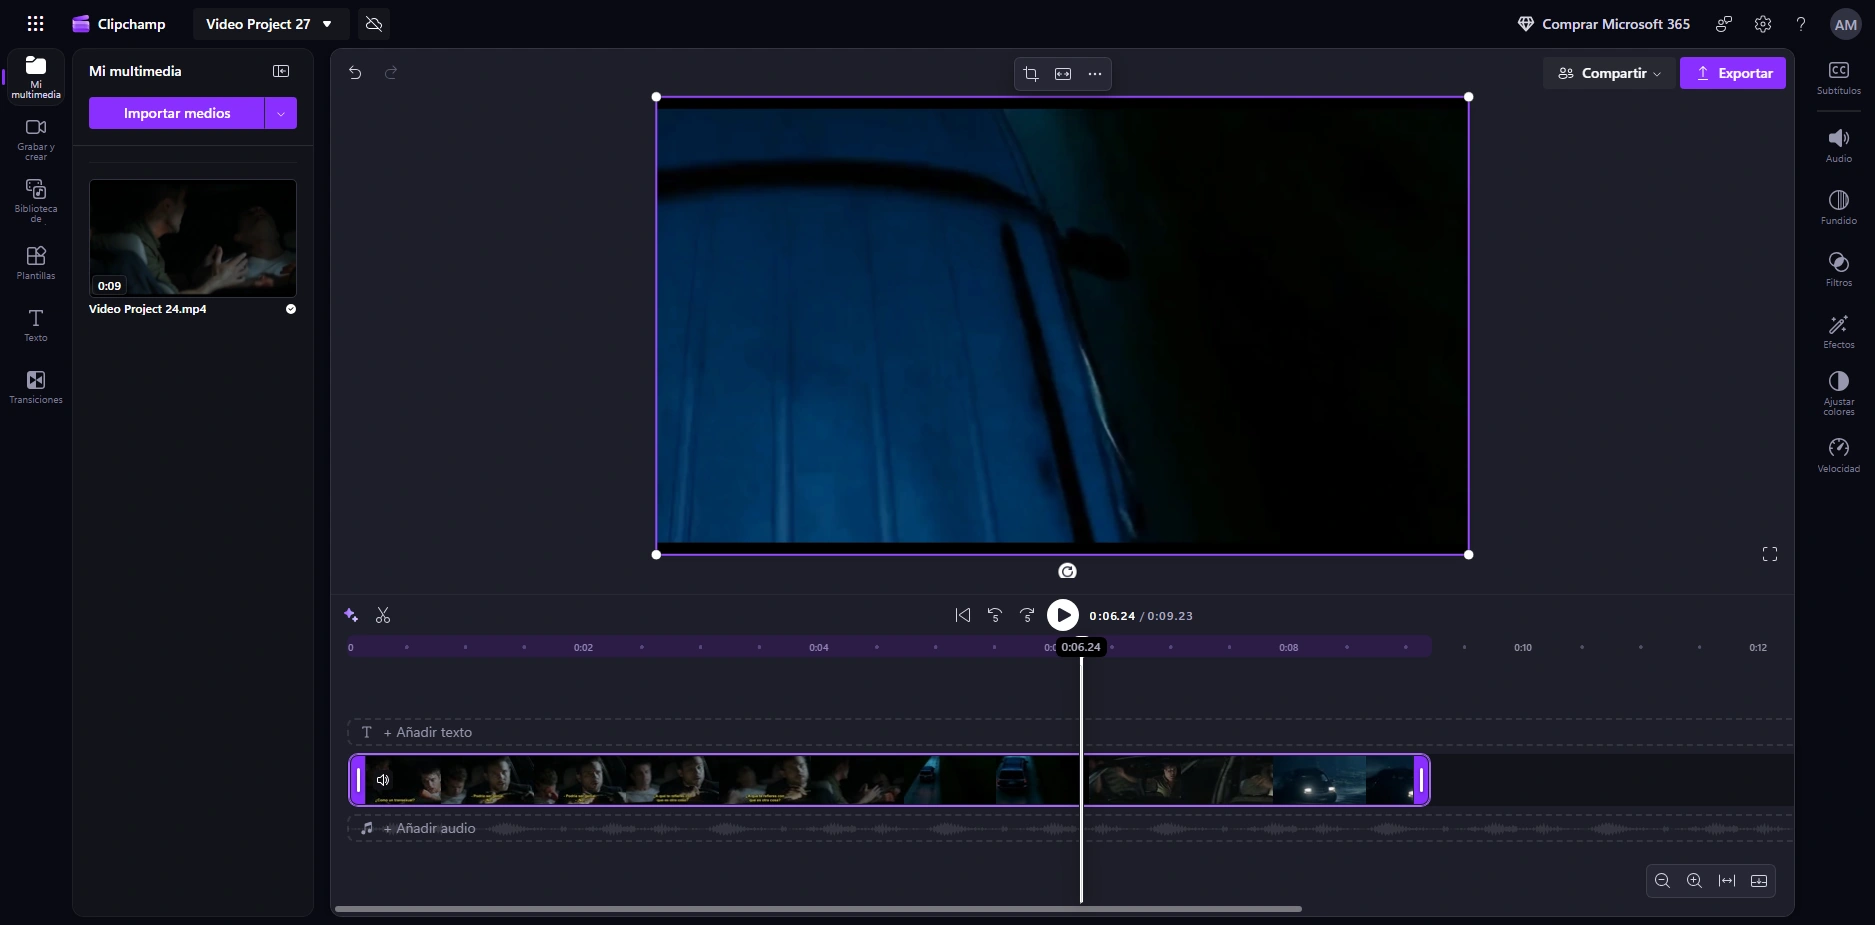Click the Exportar button
The width and height of the screenshot is (1875, 925).
1733,73
